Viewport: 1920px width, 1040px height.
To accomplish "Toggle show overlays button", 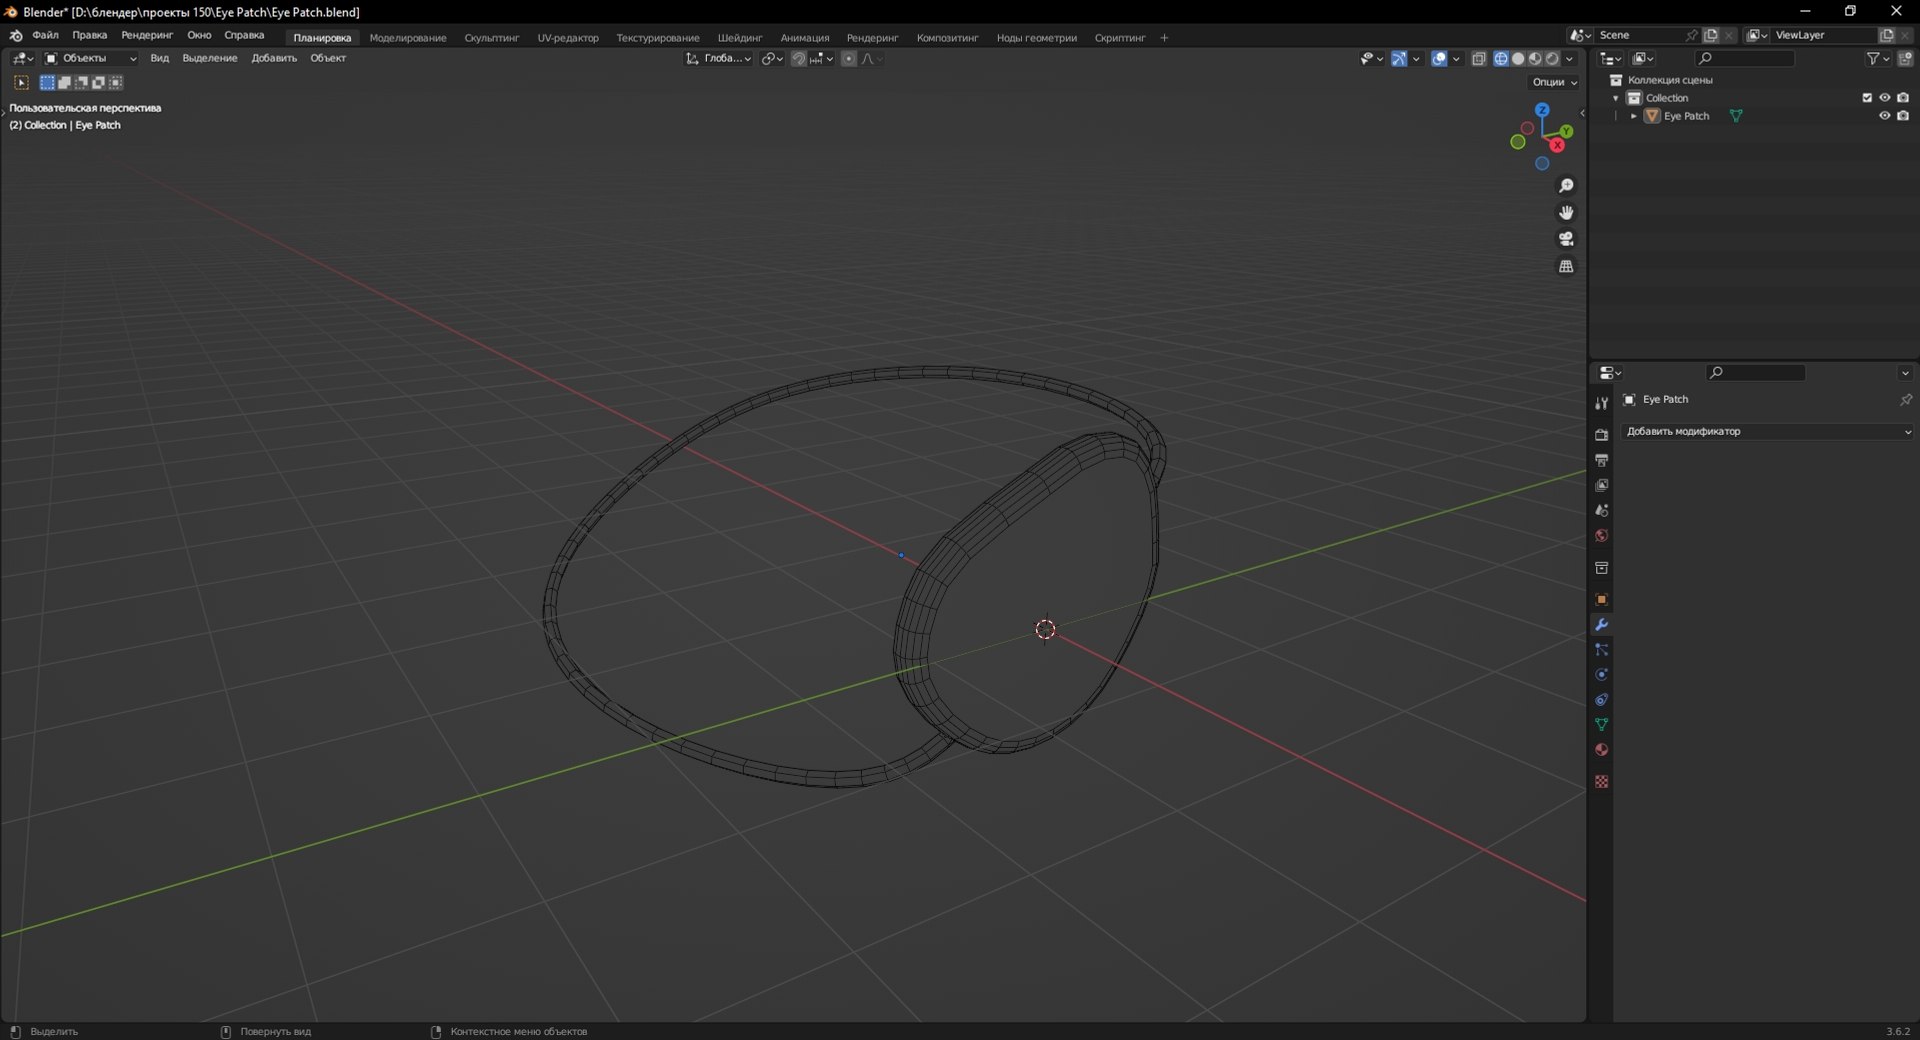I will [1439, 59].
